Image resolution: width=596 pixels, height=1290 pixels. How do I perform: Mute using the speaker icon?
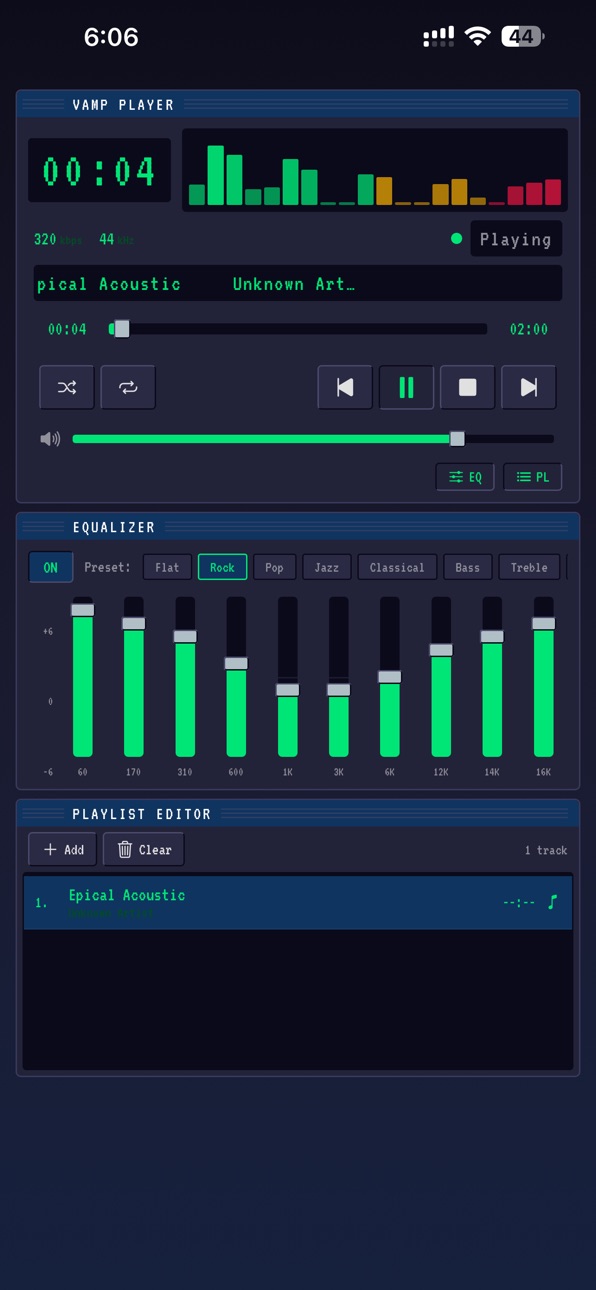coord(50,439)
